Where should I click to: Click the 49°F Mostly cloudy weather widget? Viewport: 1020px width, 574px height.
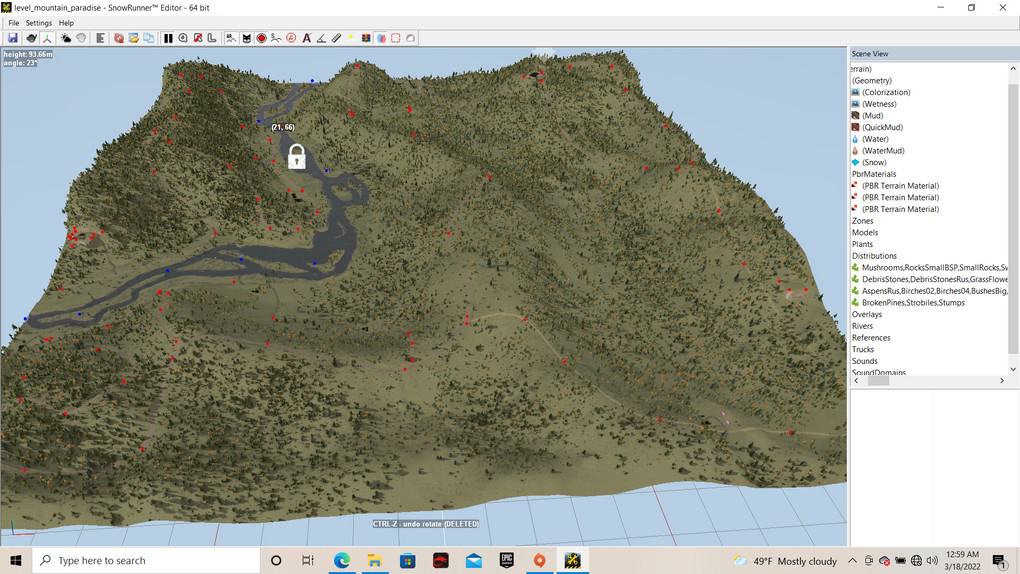point(785,561)
